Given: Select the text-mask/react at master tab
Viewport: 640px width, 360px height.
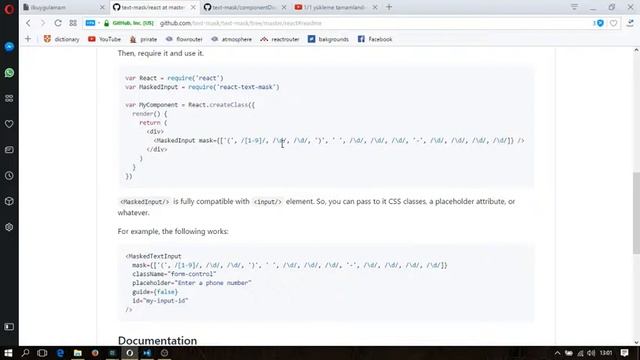Looking at the screenshot, I should coord(153,7).
